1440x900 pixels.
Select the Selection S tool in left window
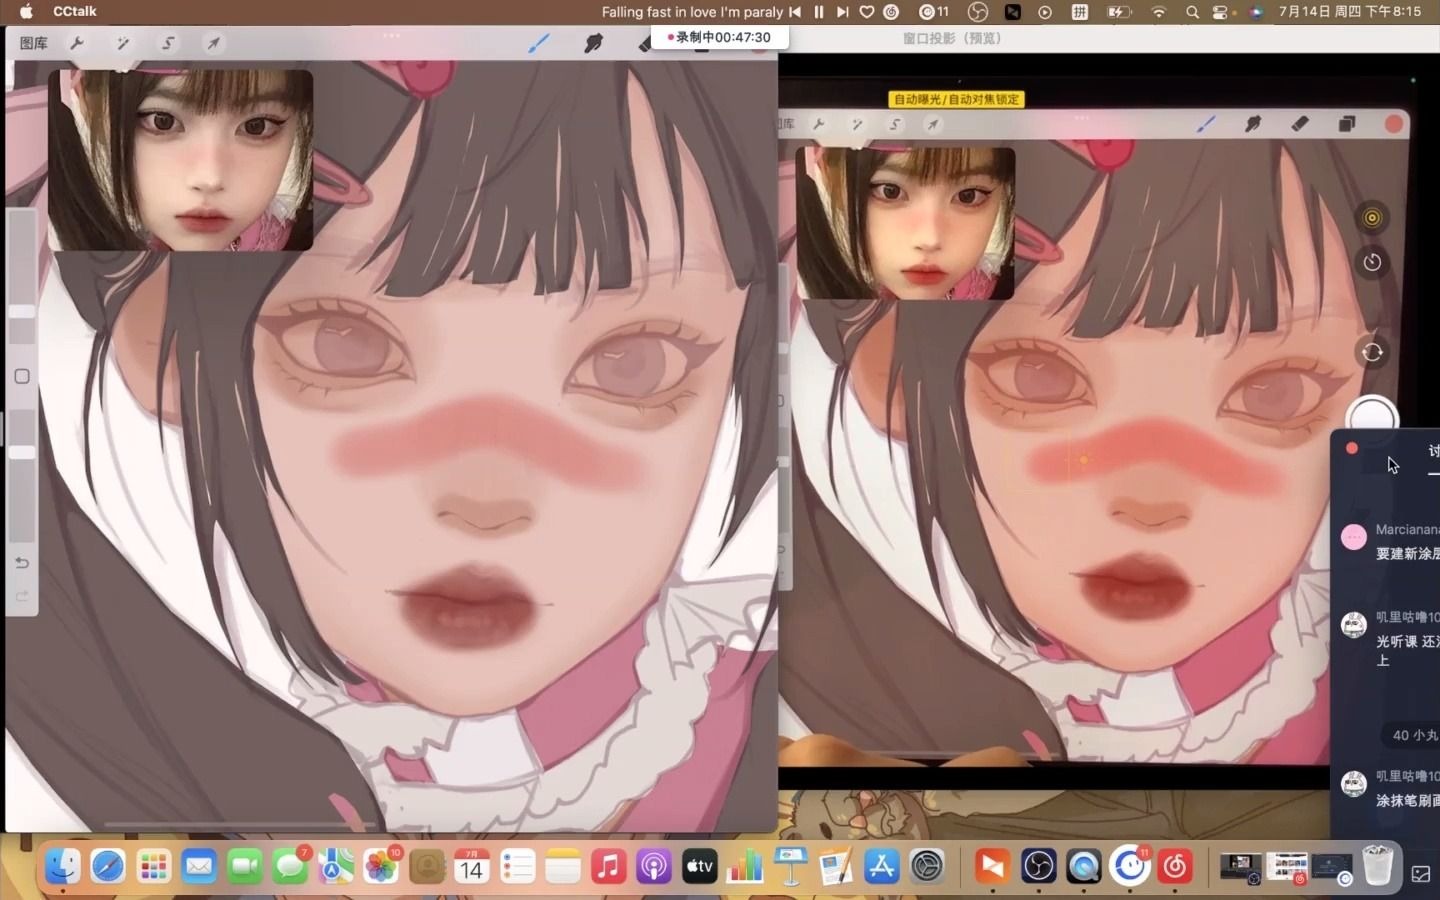pyautogui.click(x=168, y=43)
